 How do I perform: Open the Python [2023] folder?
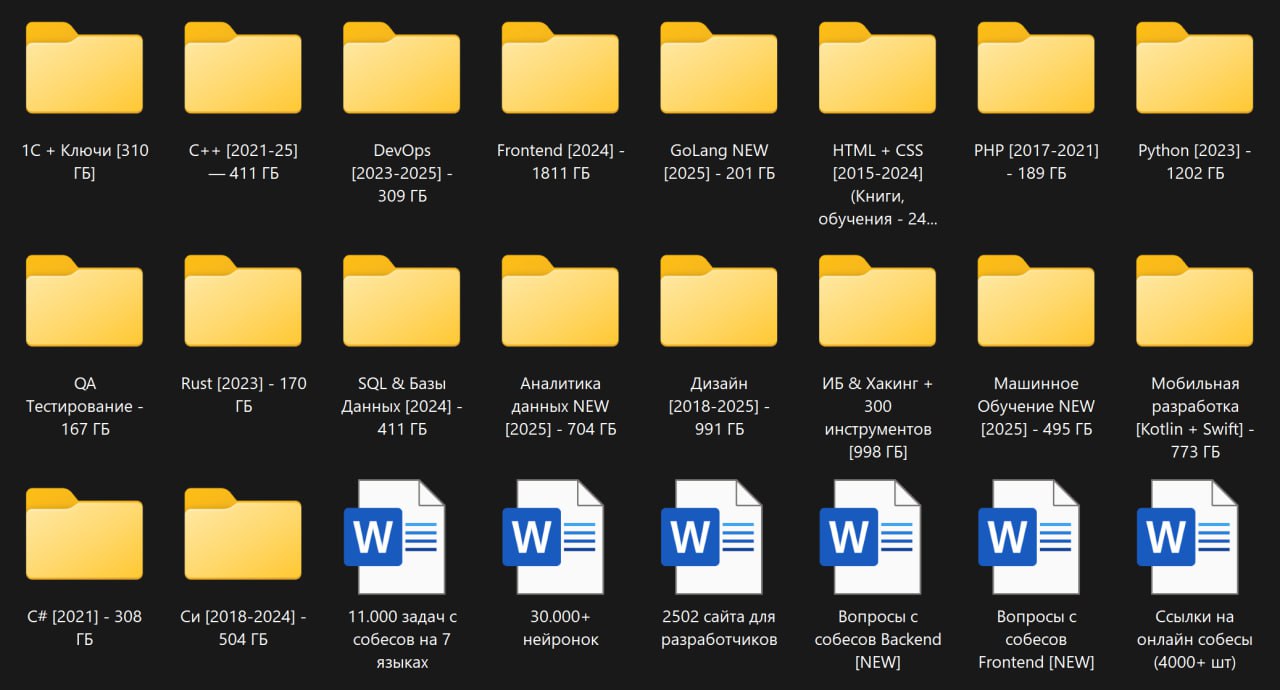click(1195, 68)
